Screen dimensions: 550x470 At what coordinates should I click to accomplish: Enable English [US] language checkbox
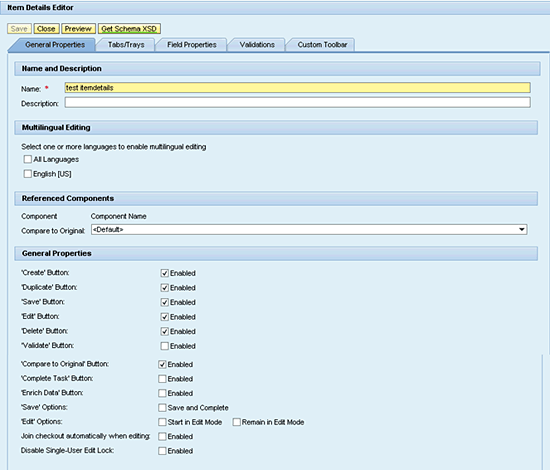coord(28,174)
